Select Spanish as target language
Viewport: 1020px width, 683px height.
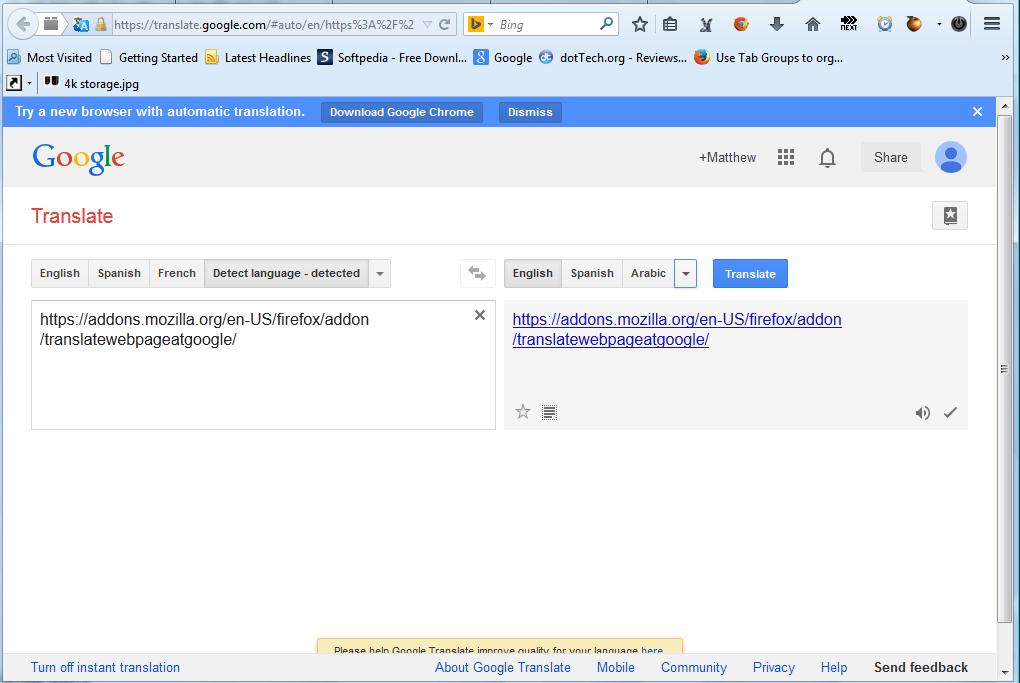click(x=592, y=273)
